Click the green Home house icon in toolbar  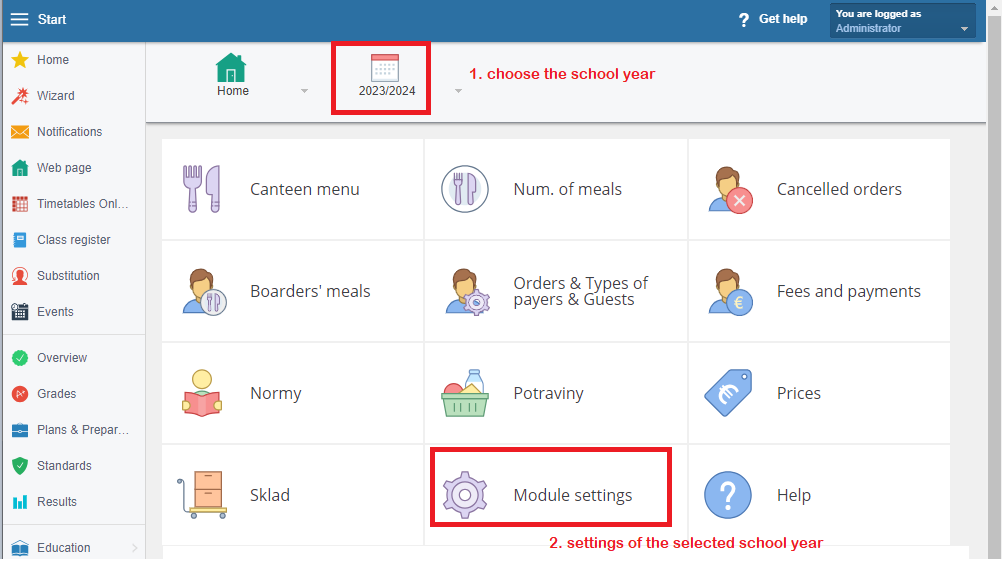(231, 68)
